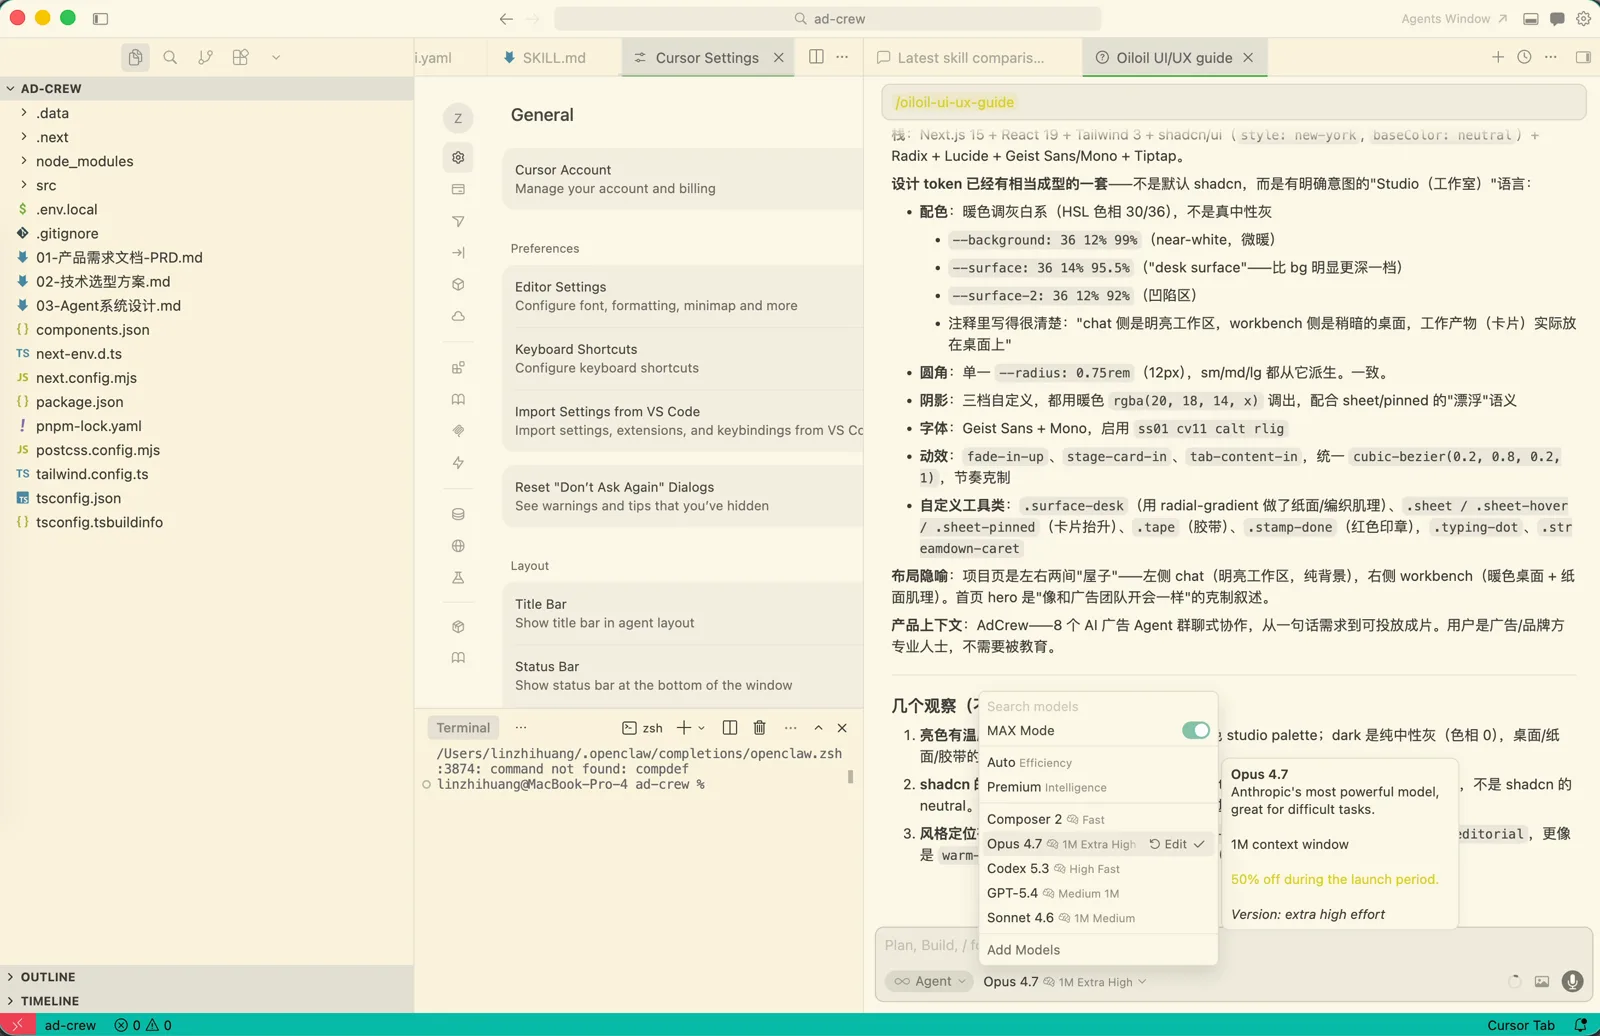Split the terminal pane
The width and height of the screenshot is (1600, 1036).
point(730,727)
